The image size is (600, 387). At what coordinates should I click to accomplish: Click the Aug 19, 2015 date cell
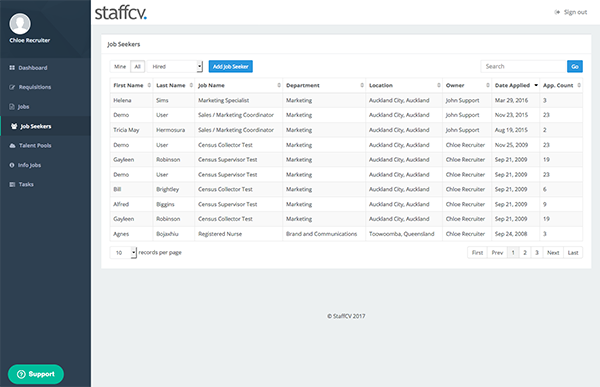tap(516, 130)
